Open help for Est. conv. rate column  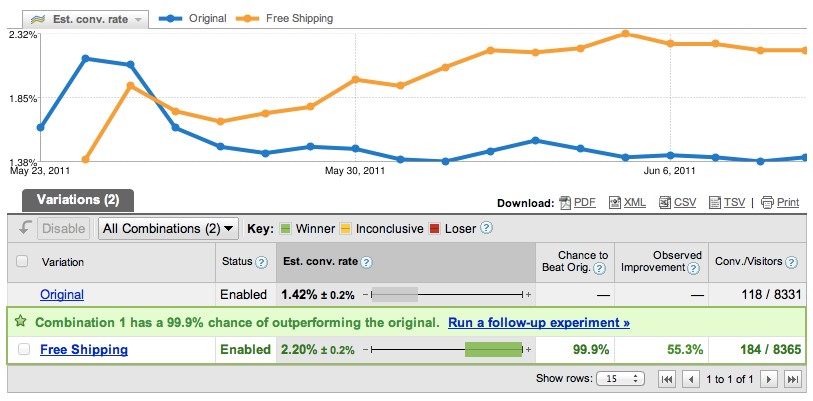[x=366, y=262]
